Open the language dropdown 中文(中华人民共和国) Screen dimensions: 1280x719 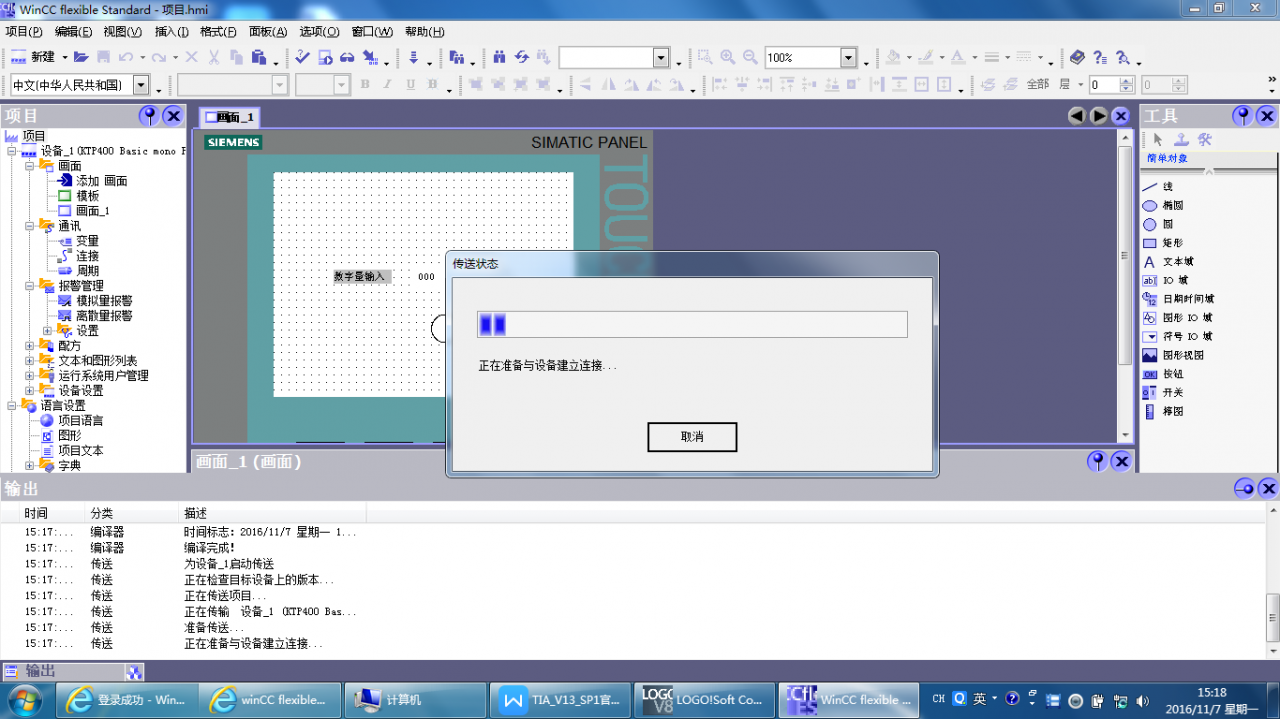click(141, 85)
